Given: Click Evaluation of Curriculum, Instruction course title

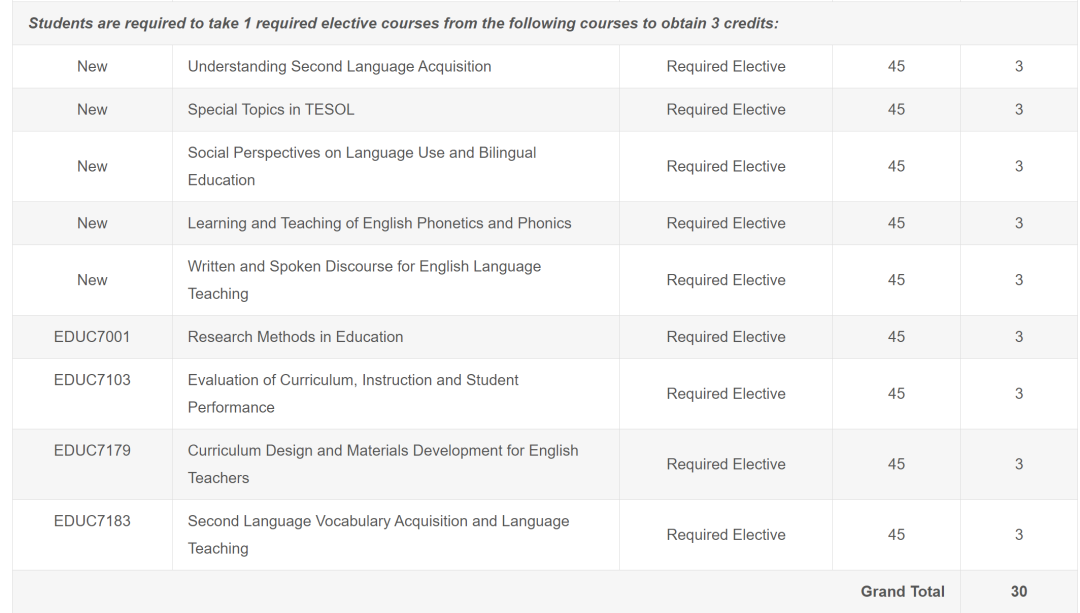Looking at the screenshot, I should 353,393.
